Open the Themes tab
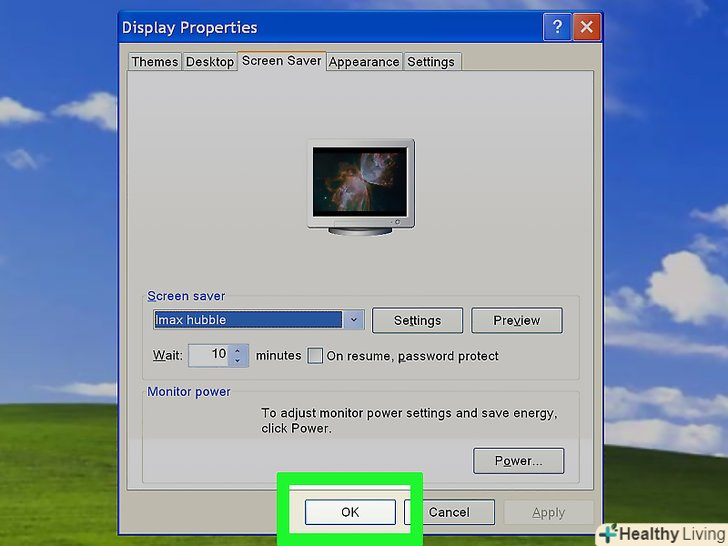The height and width of the screenshot is (546, 728). coord(154,62)
